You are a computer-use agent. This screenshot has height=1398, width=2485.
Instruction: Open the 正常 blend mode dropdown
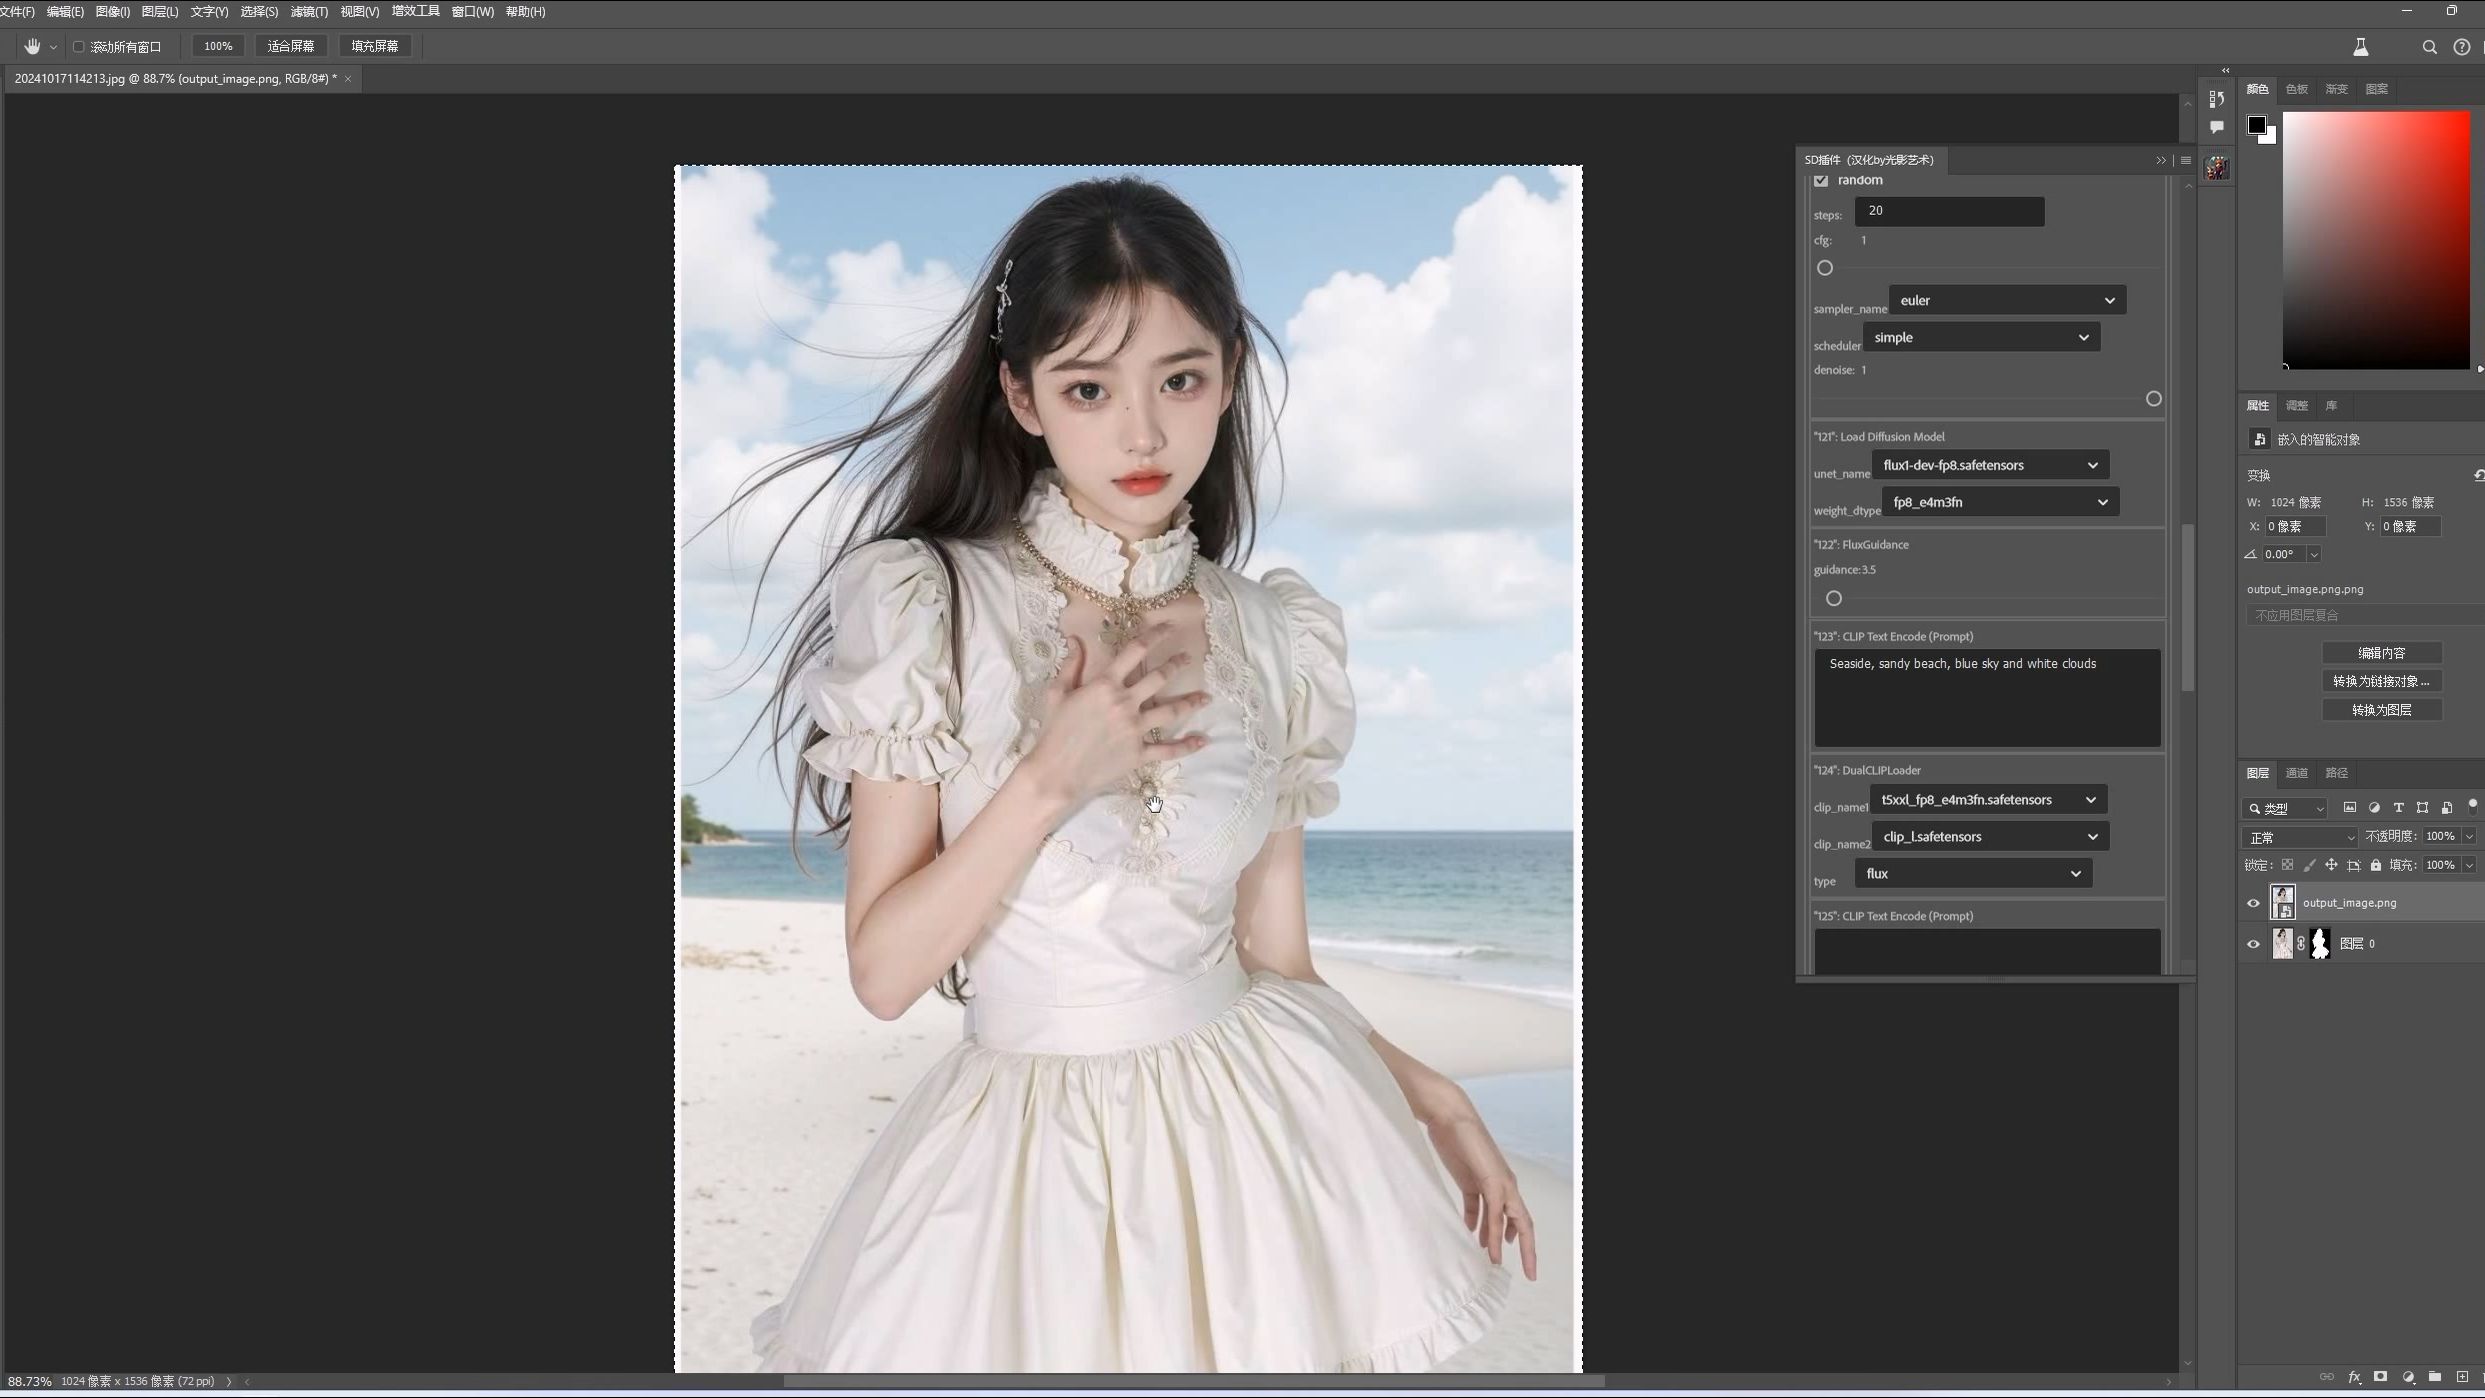click(x=2299, y=837)
